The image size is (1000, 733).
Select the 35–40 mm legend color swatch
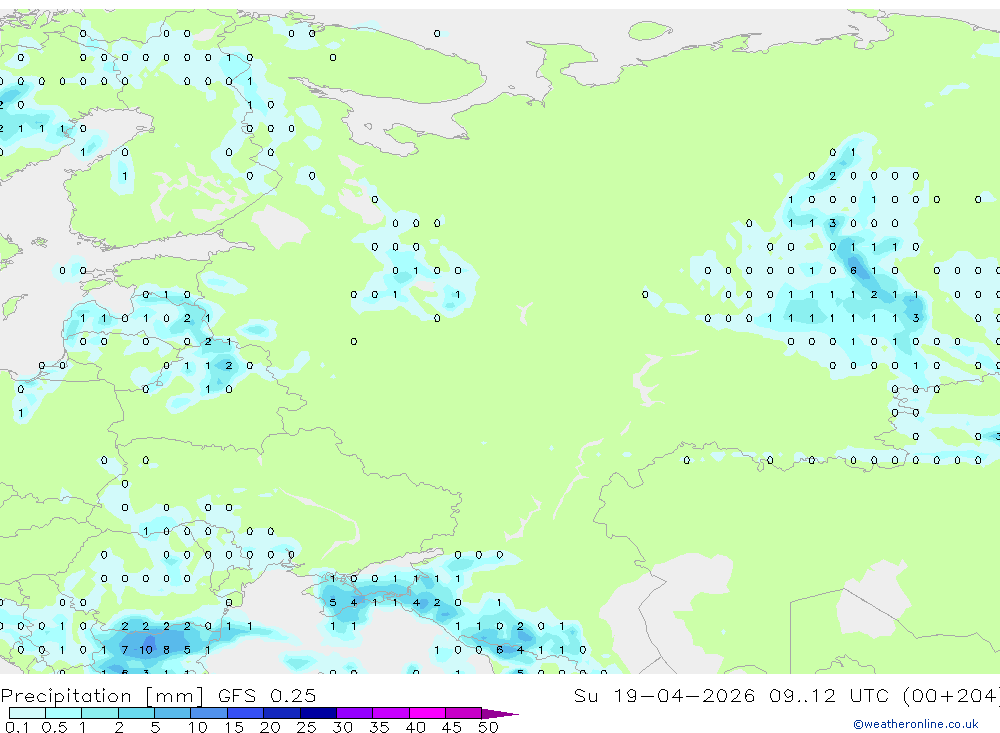391,713
